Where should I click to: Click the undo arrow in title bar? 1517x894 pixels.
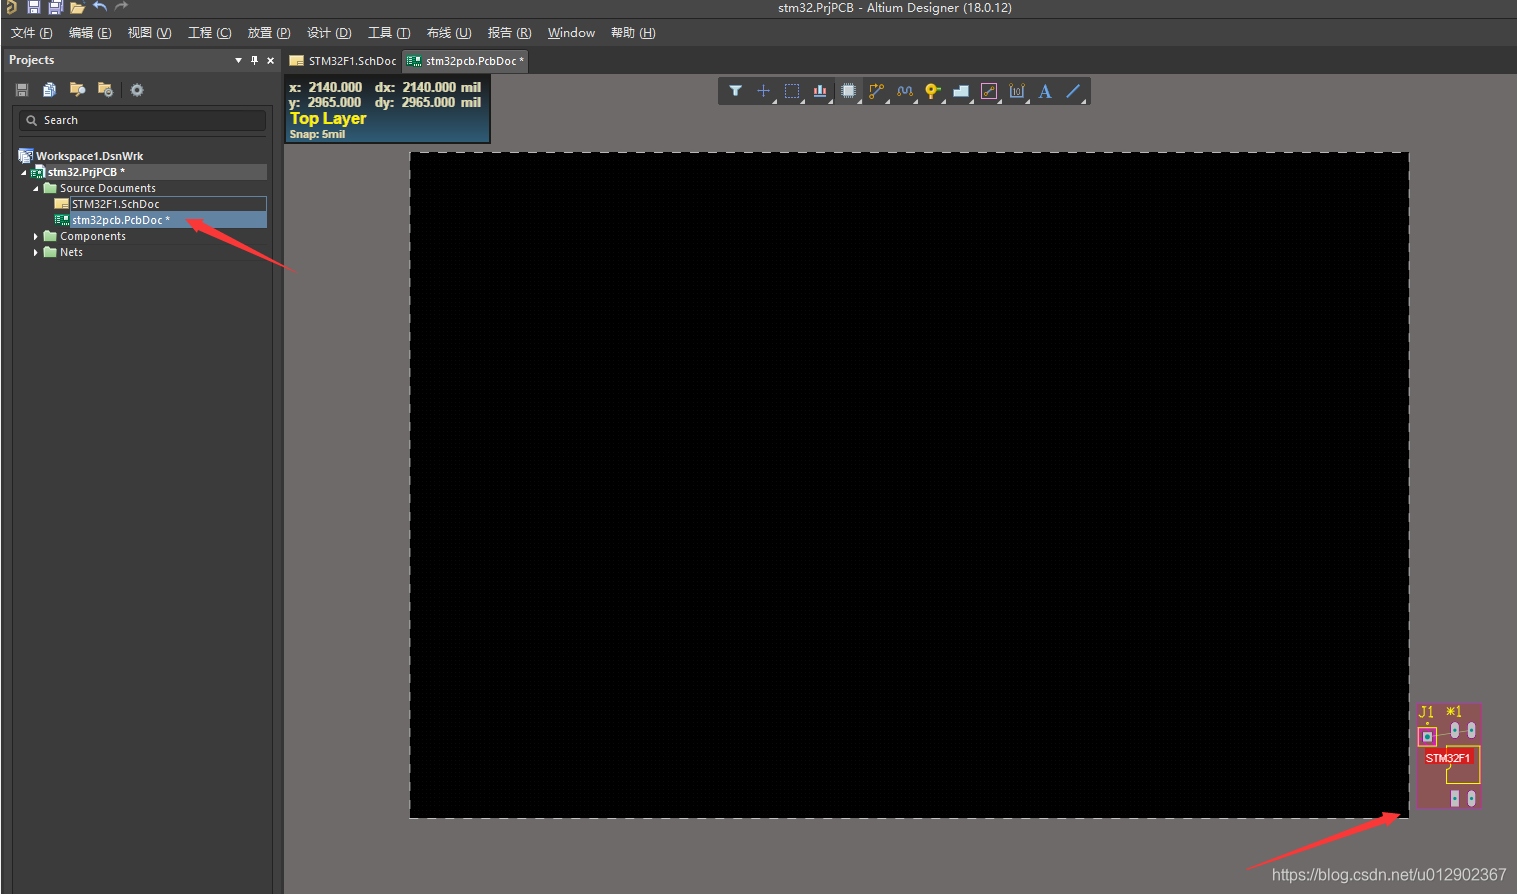[100, 7]
